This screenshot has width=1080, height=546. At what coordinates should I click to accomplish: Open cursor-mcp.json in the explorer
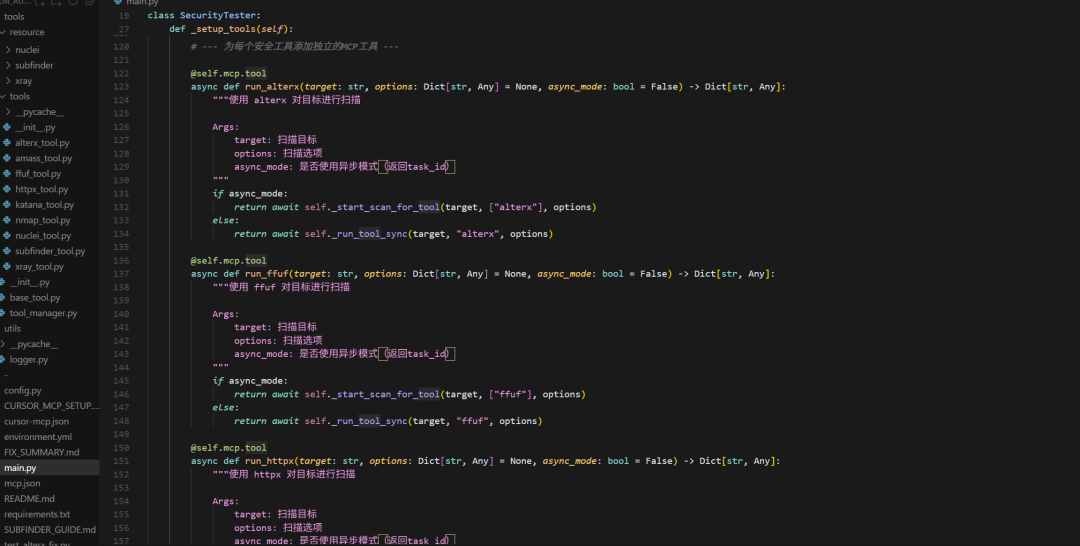pos(37,421)
